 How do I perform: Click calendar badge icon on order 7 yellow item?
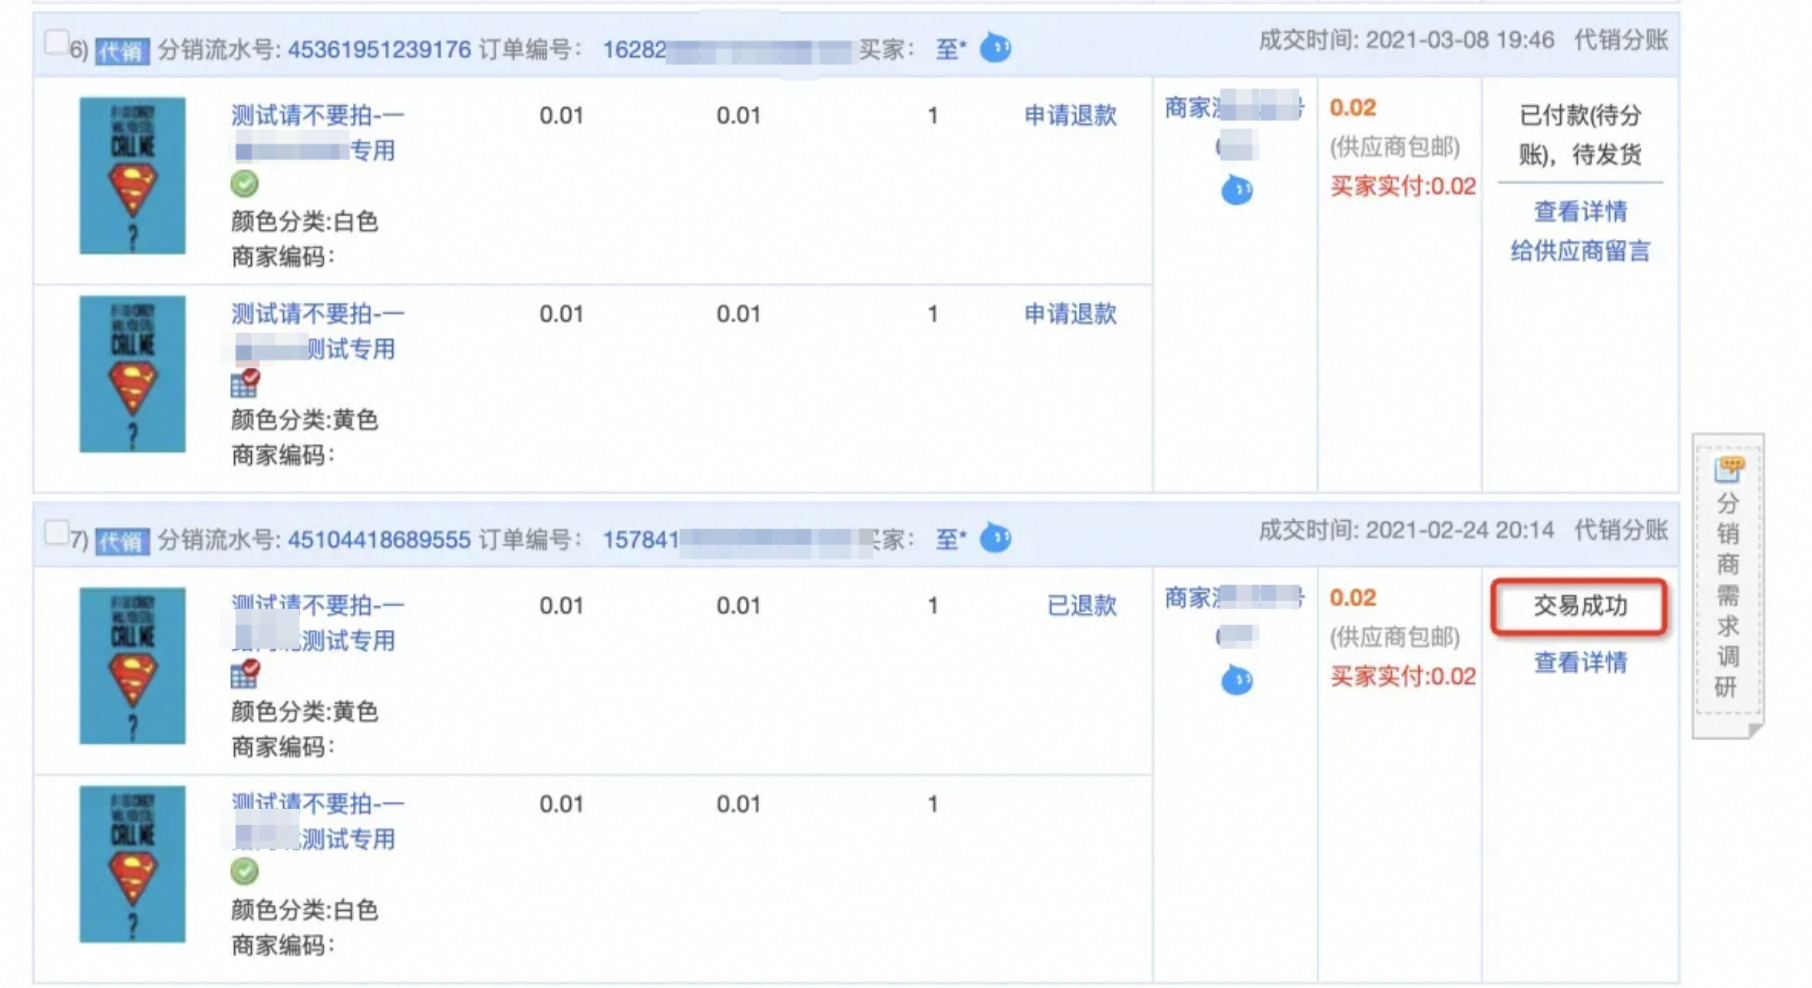click(245, 673)
